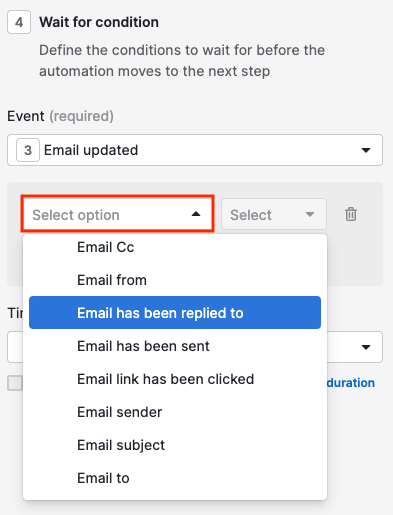Choose Email Cc from the list
The height and width of the screenshot is (515, 393).
[x=175, y=247]
